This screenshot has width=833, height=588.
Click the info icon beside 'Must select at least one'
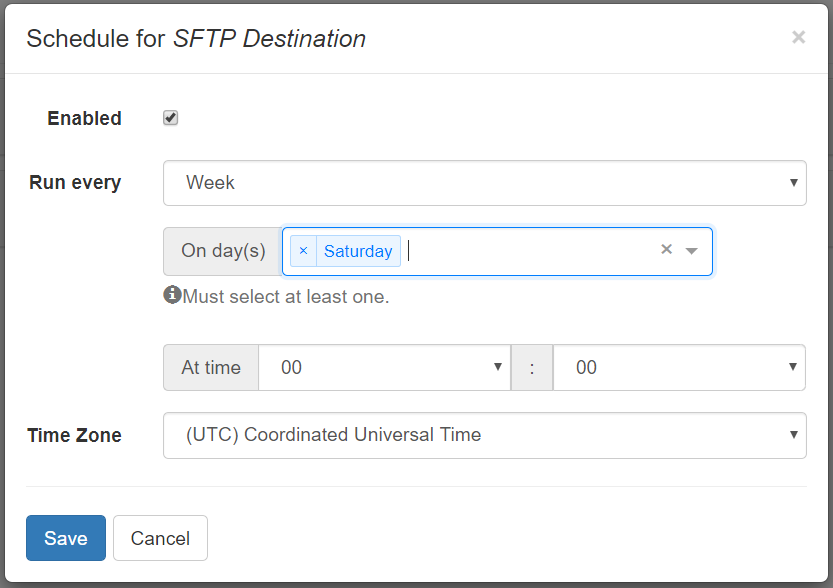pyautogui.click(x=172, y=295)
